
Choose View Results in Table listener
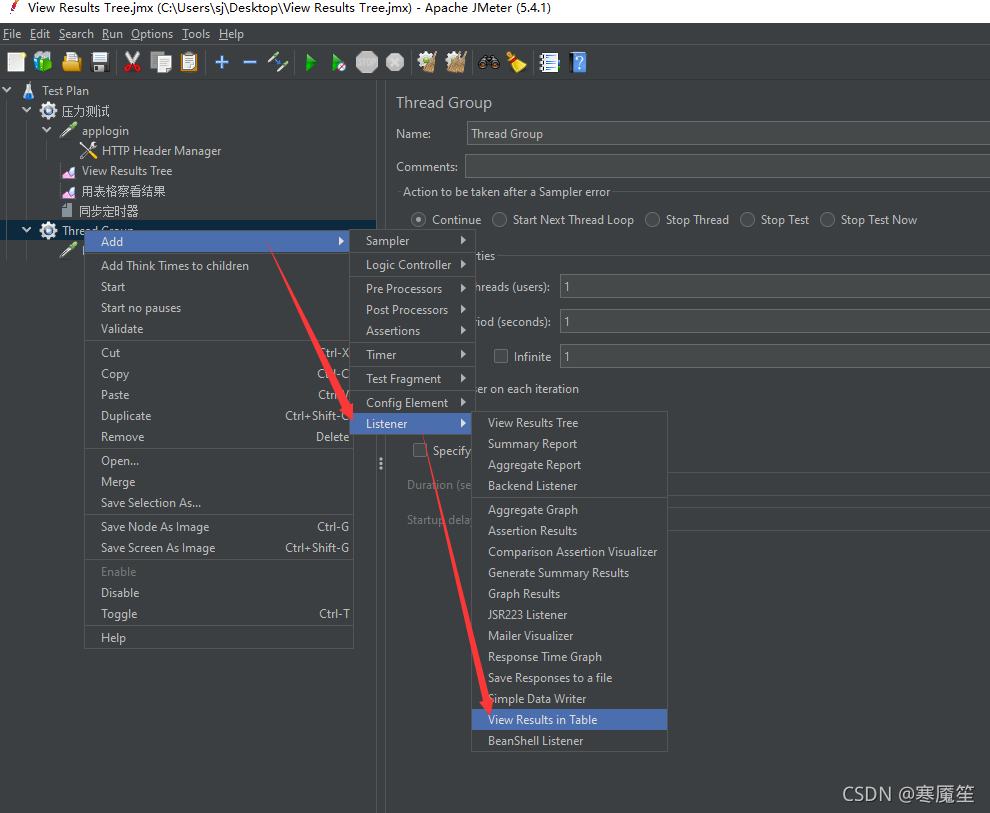[x=570, y=720]
